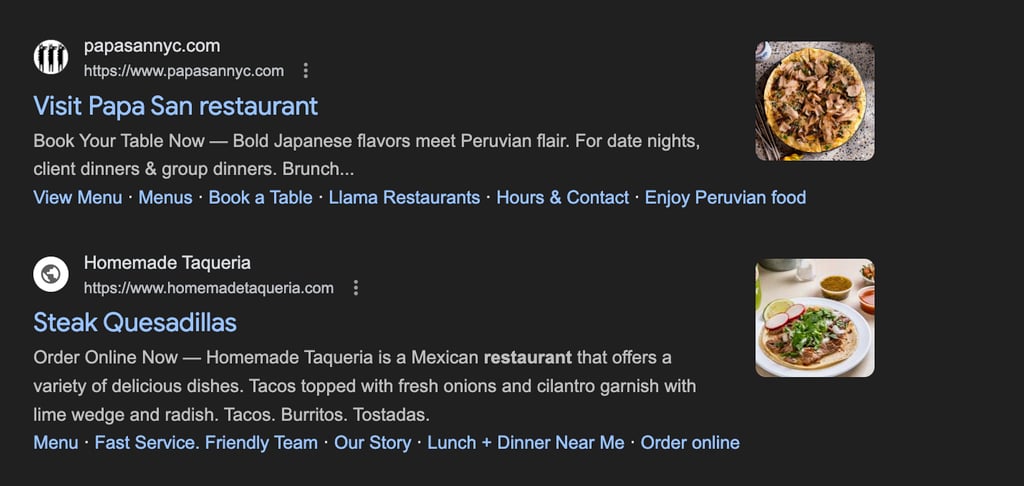
Task: Click Fast Service. Friendly Team link
Action: tap(206, 442)
